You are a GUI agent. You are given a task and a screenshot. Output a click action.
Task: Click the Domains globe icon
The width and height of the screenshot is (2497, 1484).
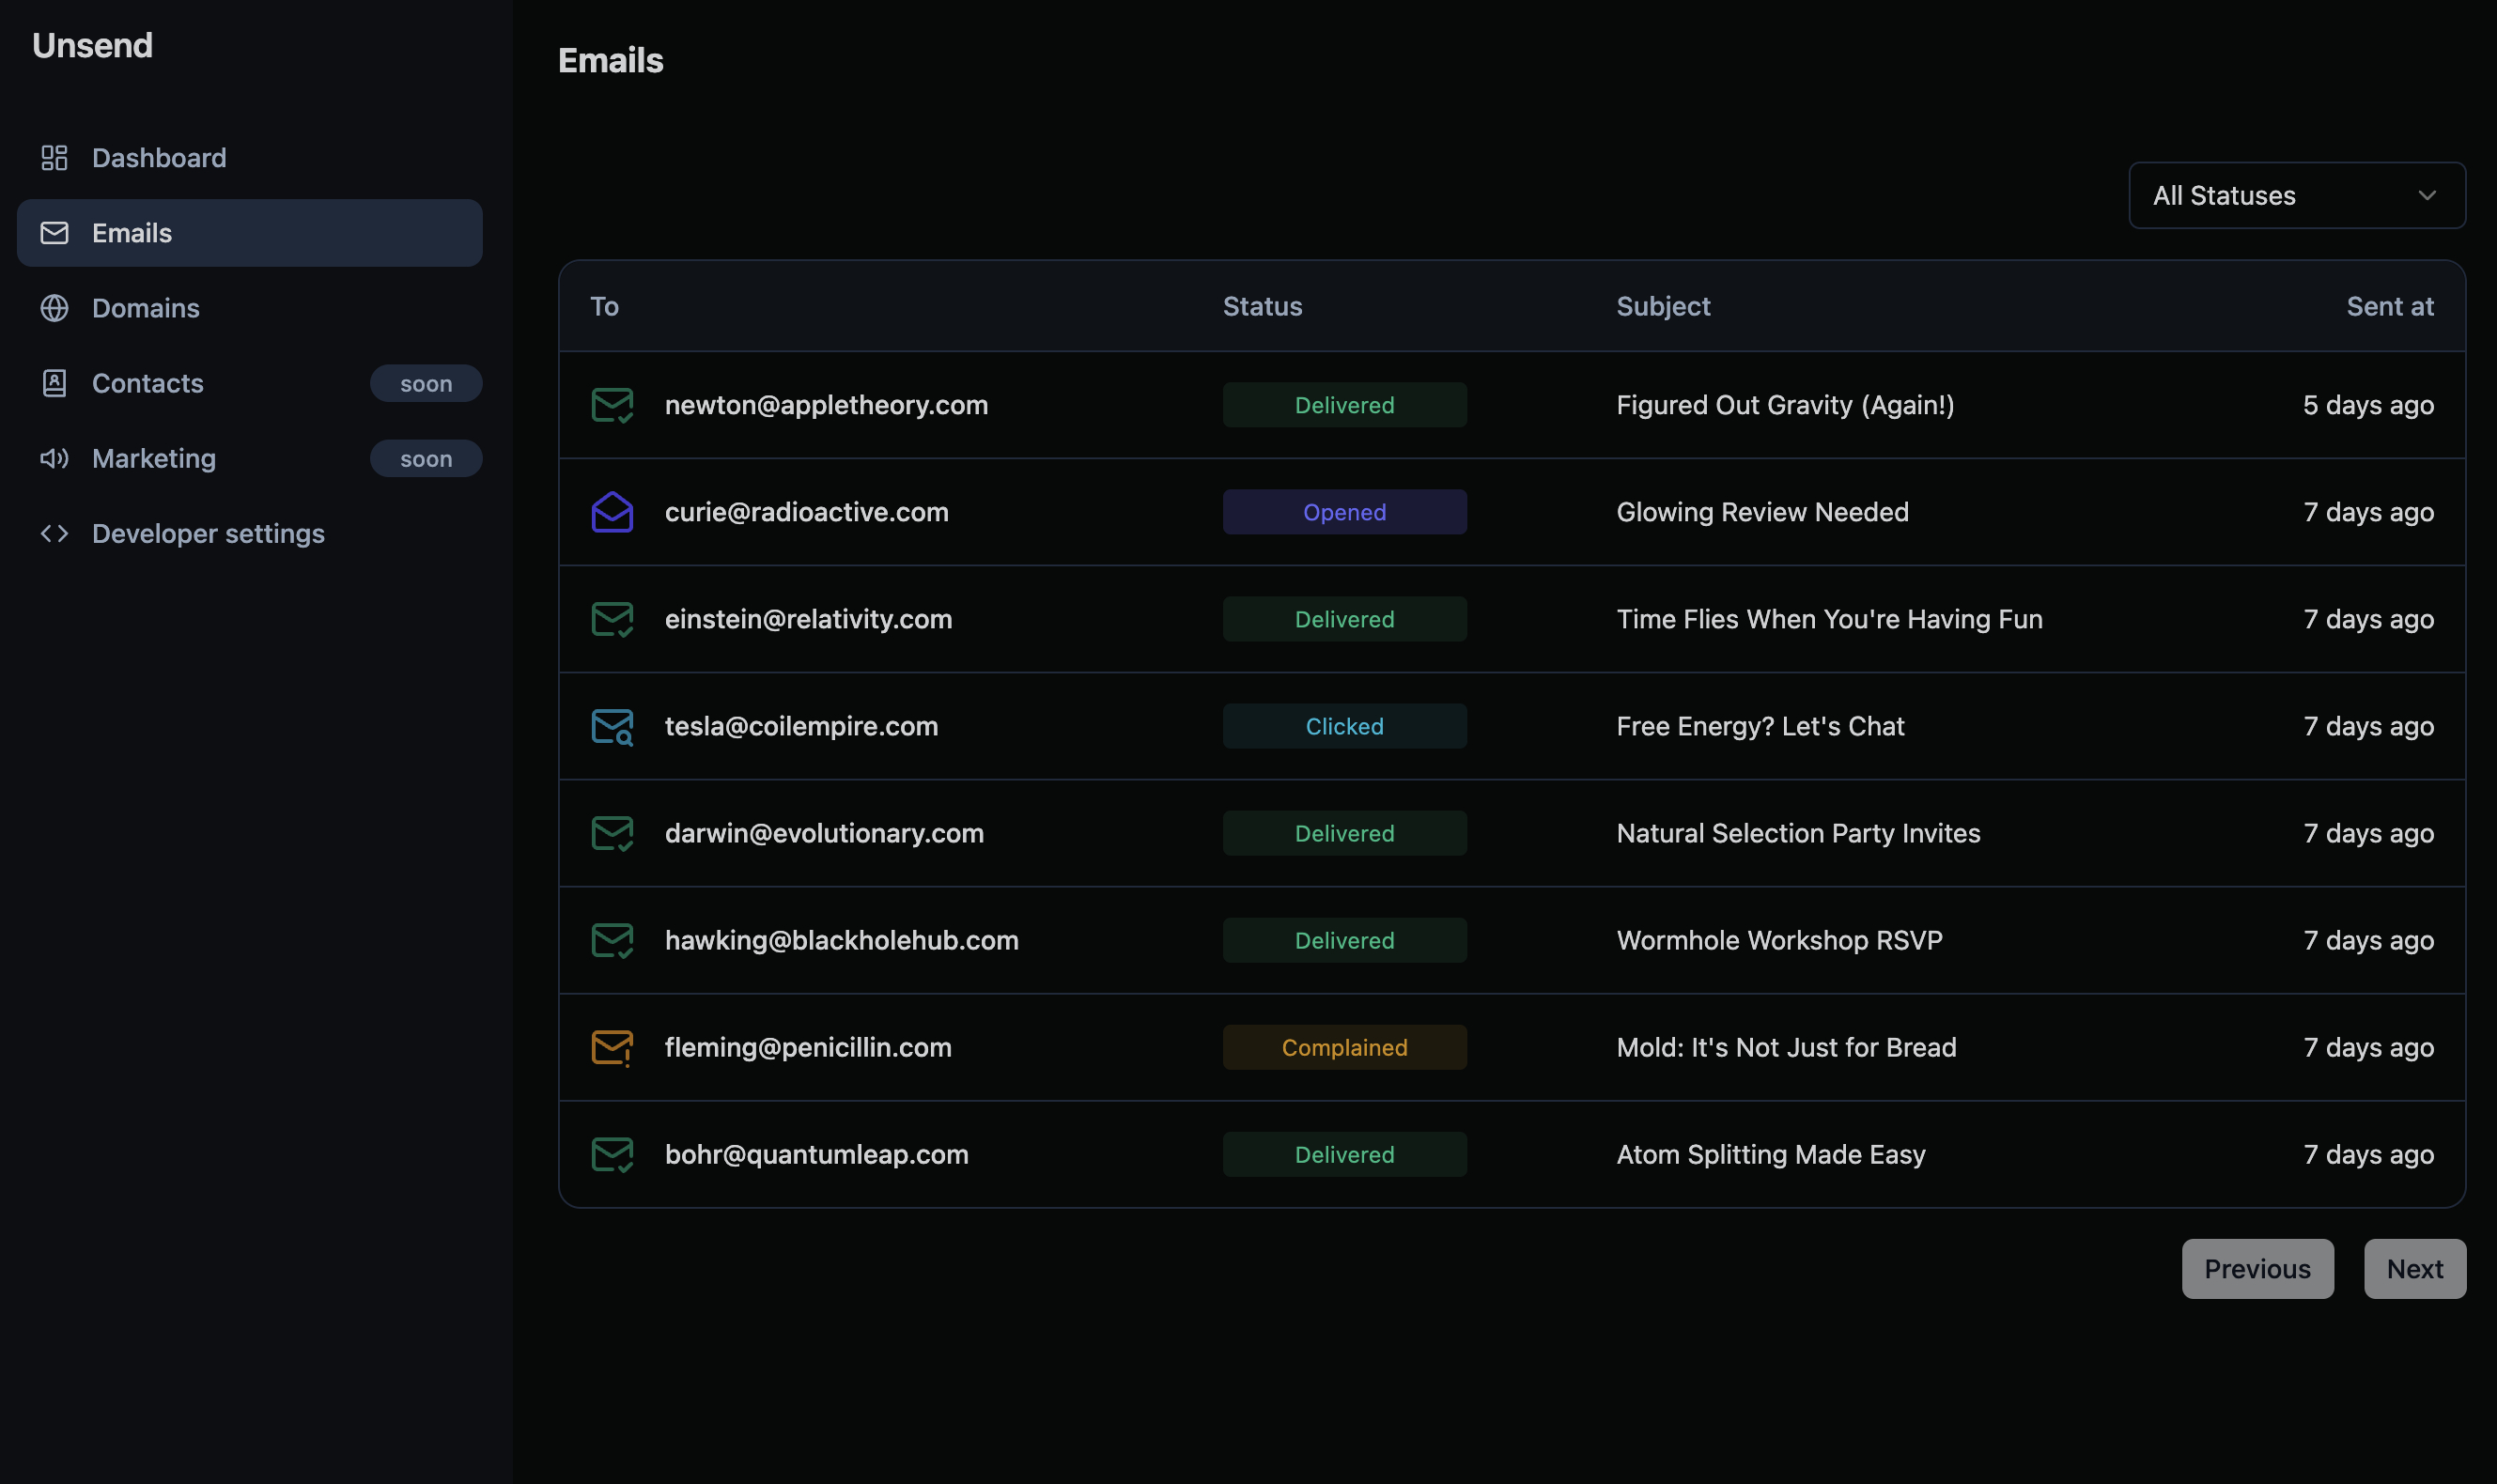point(54,308)
